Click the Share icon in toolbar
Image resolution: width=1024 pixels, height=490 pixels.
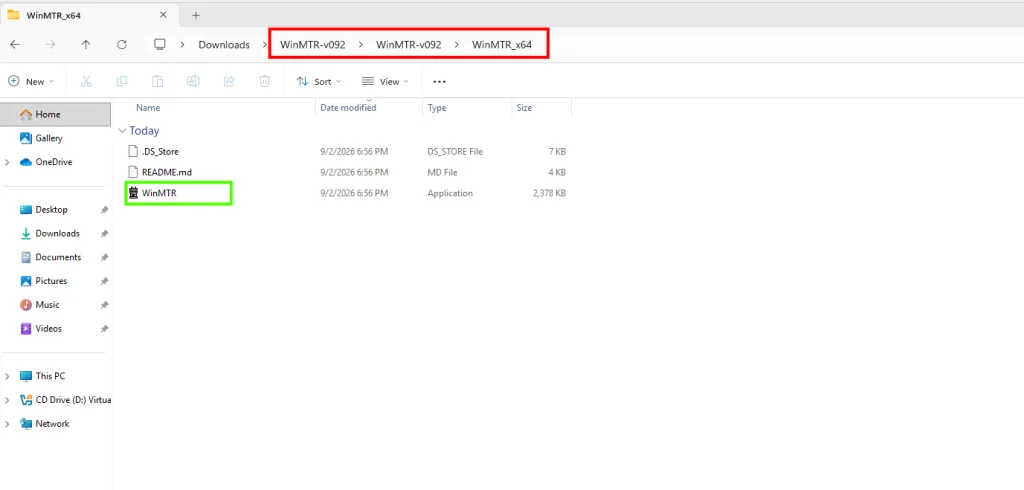point(229,82)
